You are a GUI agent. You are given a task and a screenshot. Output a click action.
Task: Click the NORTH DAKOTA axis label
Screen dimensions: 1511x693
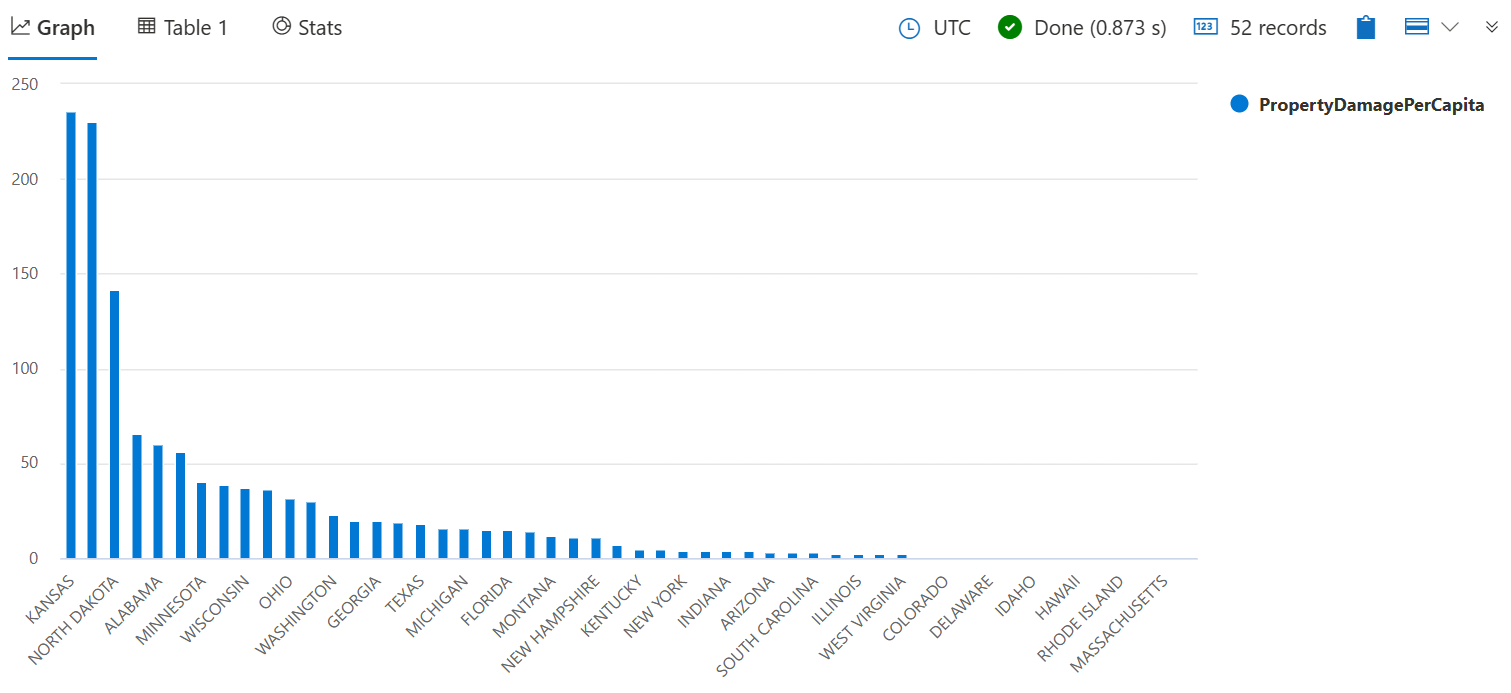pyautogui.click(x=75, y=620)
